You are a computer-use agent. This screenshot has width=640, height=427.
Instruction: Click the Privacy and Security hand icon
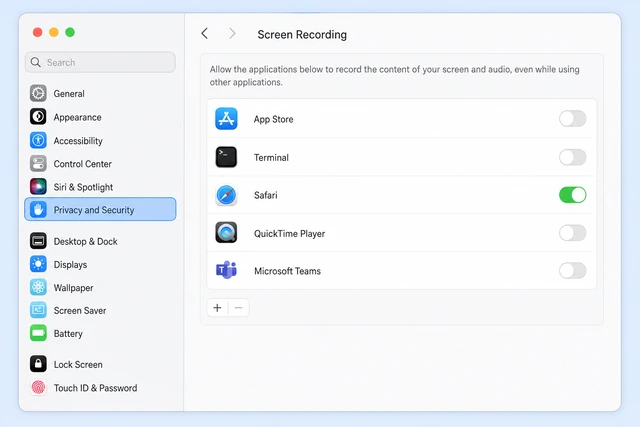pyautogui.click(x=38, y=209)
